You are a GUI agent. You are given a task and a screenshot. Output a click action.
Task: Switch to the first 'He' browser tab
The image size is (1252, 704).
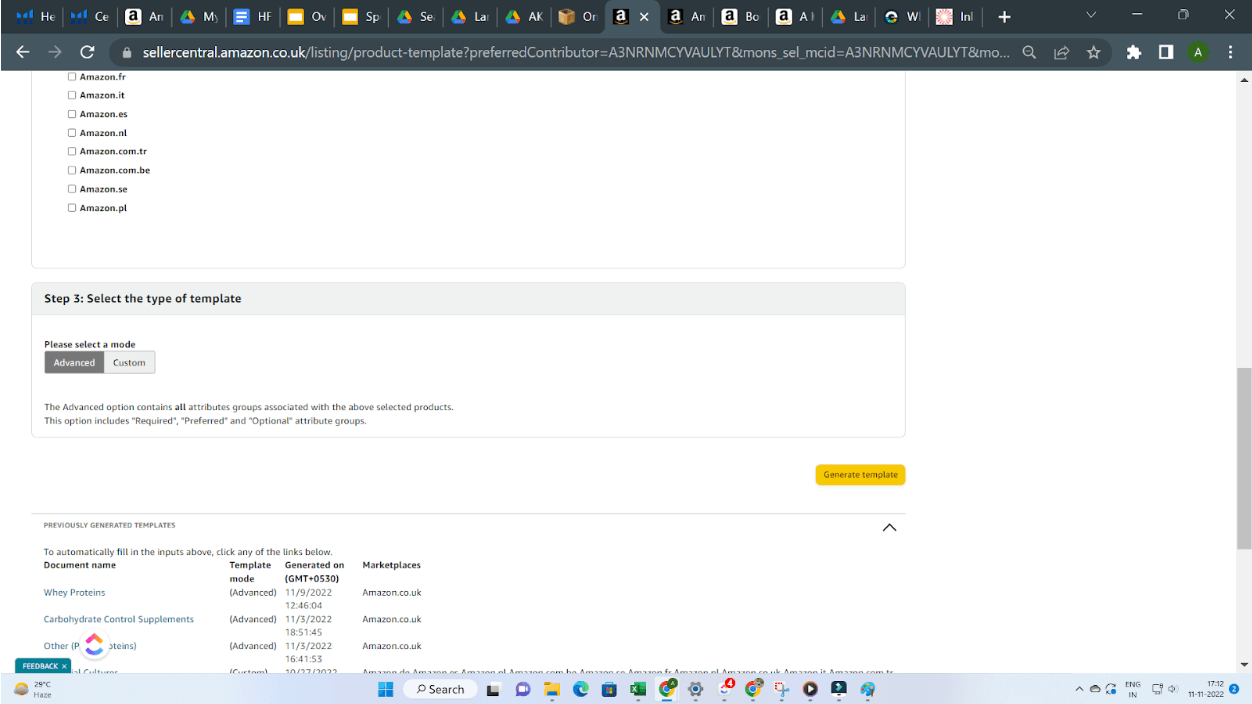(x=36, y=17)
